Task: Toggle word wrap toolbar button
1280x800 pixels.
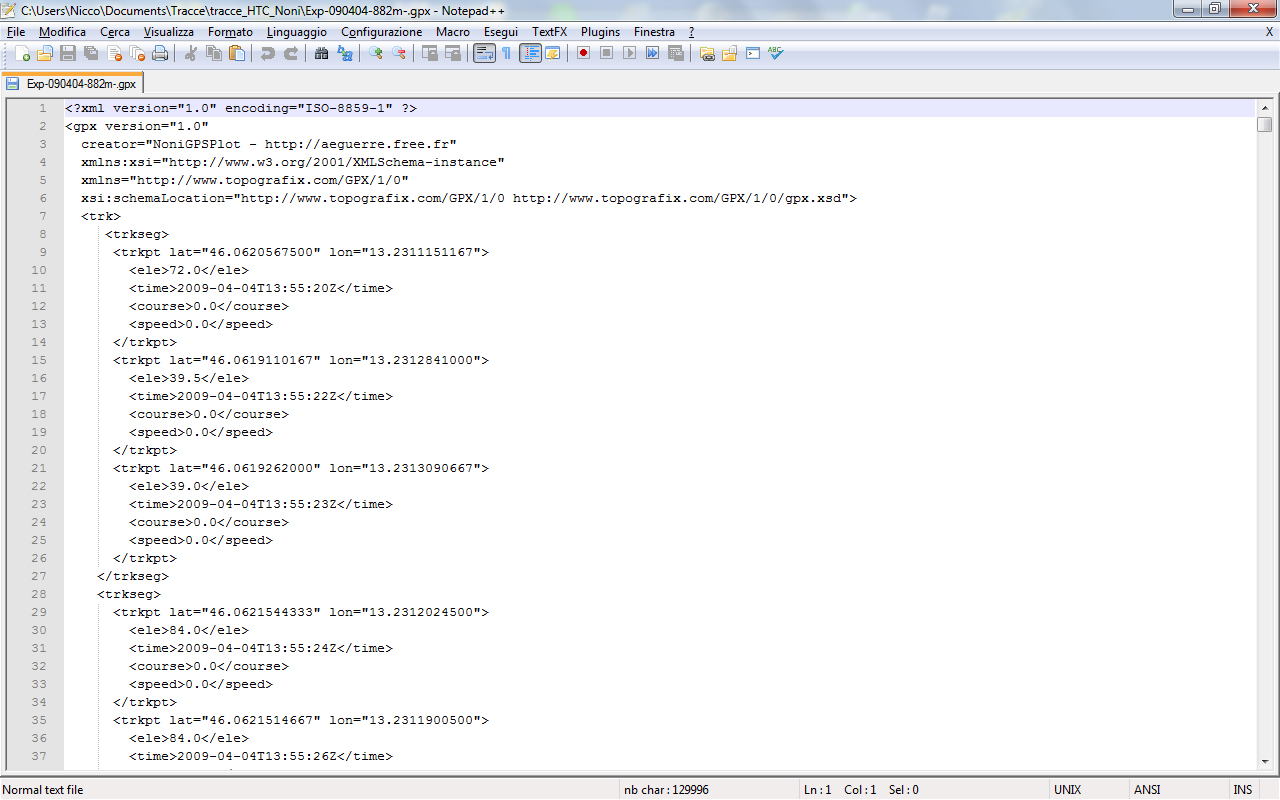Action: (x=484, y=53)
